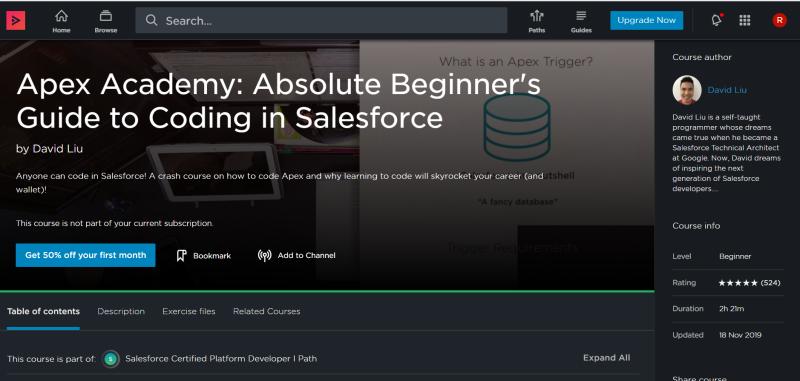Go to Home via house icon
800x381 pixels.
coord(61,16)
